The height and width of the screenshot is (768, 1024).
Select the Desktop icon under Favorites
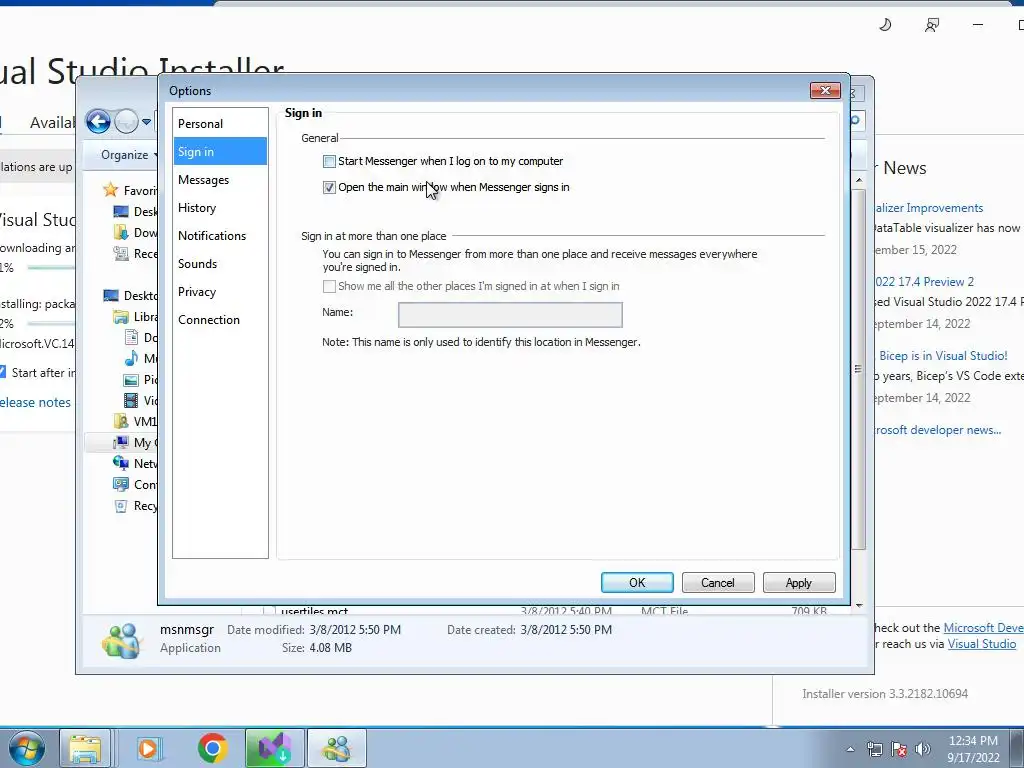click(x=121, y=212)
